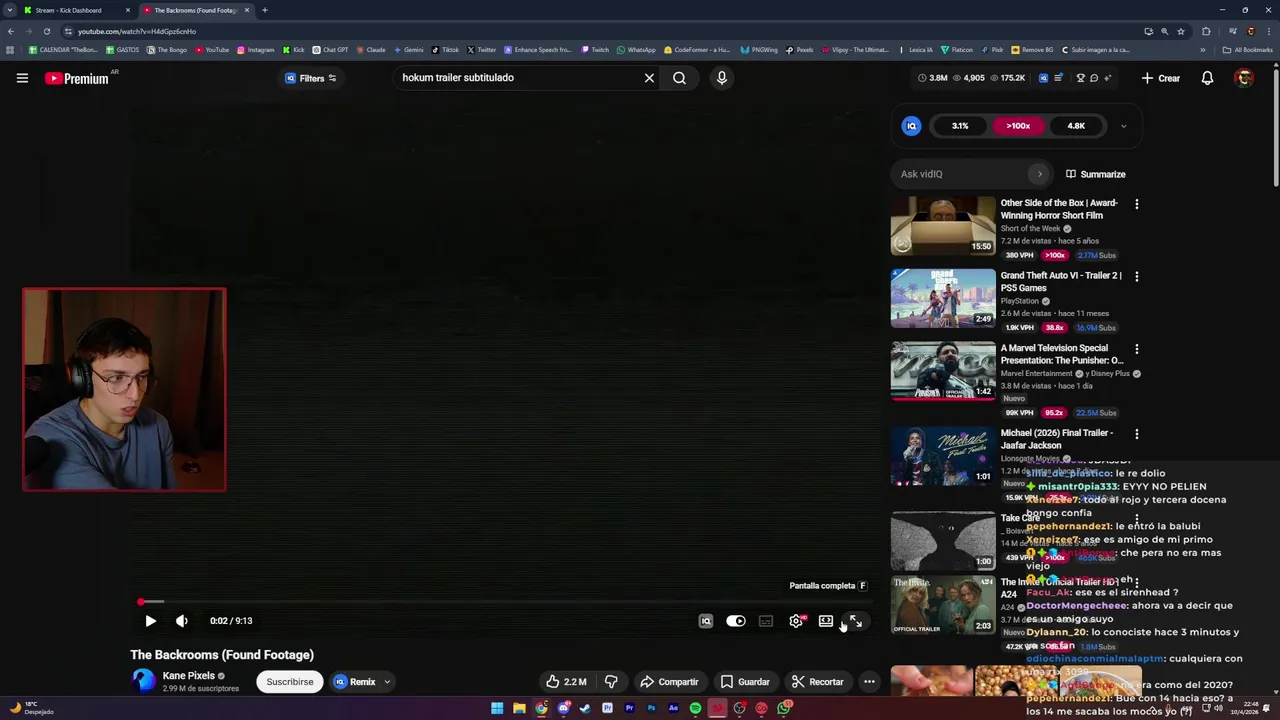Save the video with Guardar
The width and height of the screenshot is (1280, 720).
[745, 682]
